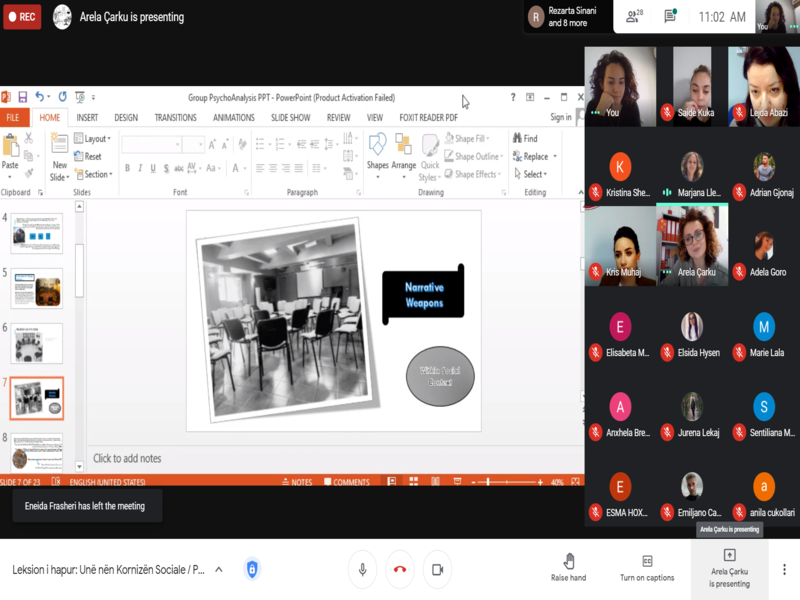800x600 pixels.
Task: Toggle the microphone mute button
Action: coord(363,569)
